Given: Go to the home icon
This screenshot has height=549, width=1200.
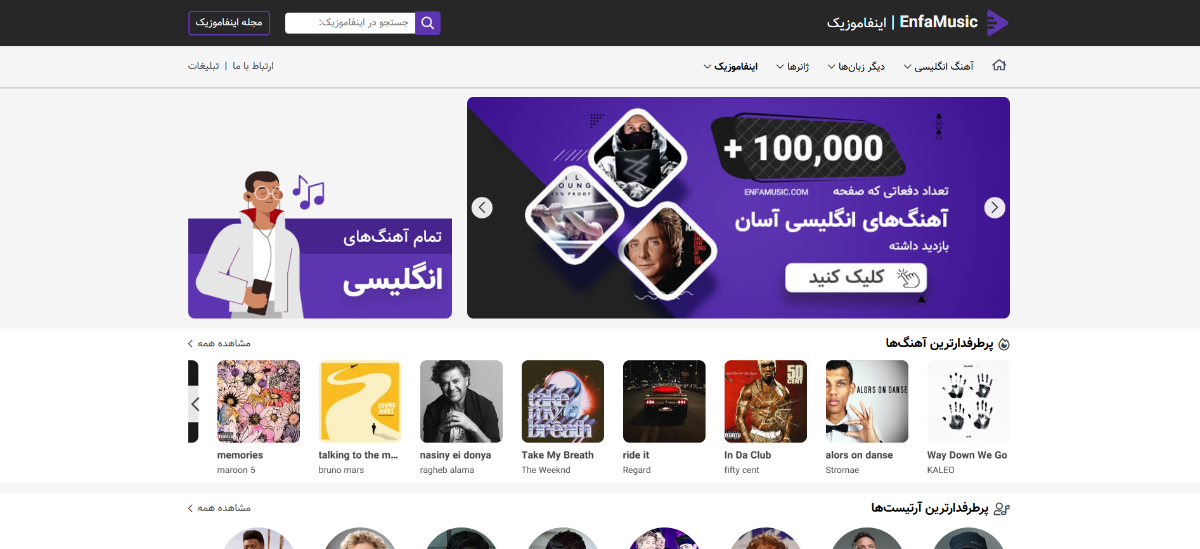Looking at the screenshot, I should point(998,66).
